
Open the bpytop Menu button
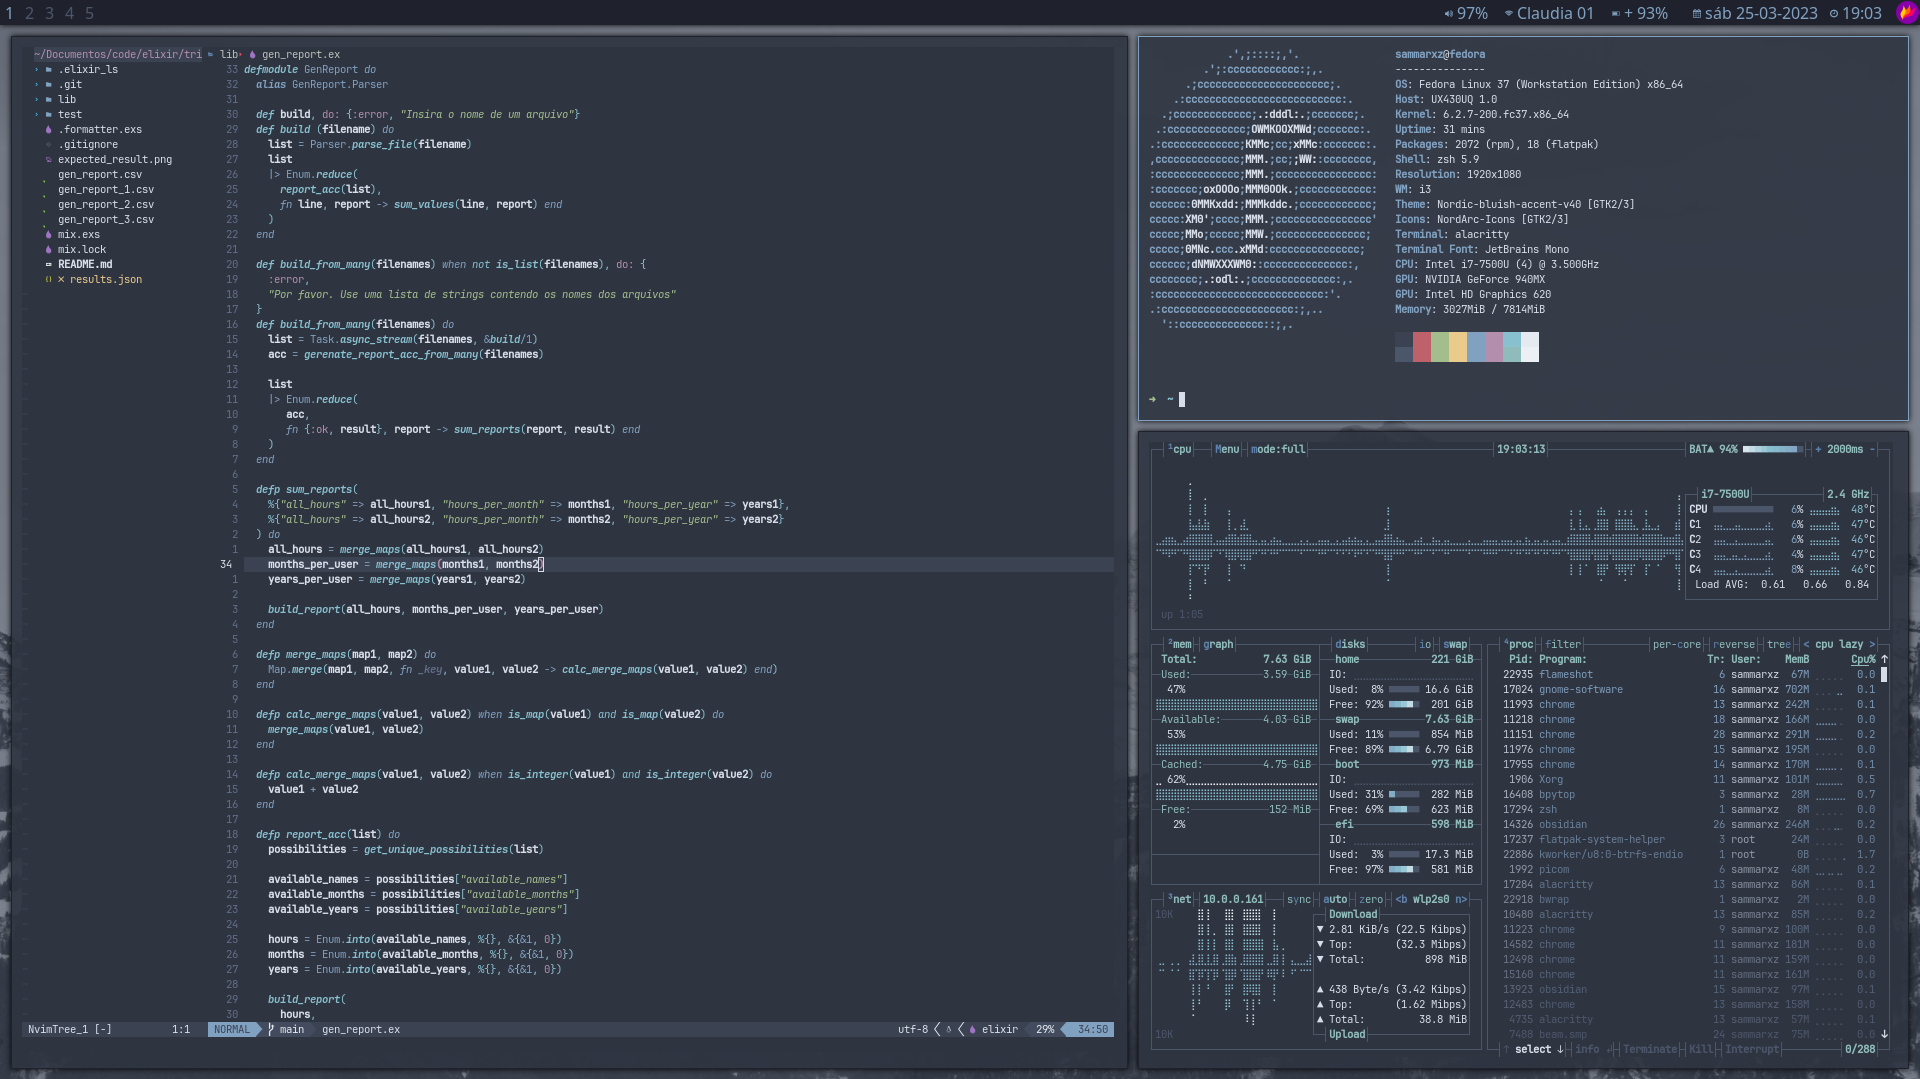1227,450
